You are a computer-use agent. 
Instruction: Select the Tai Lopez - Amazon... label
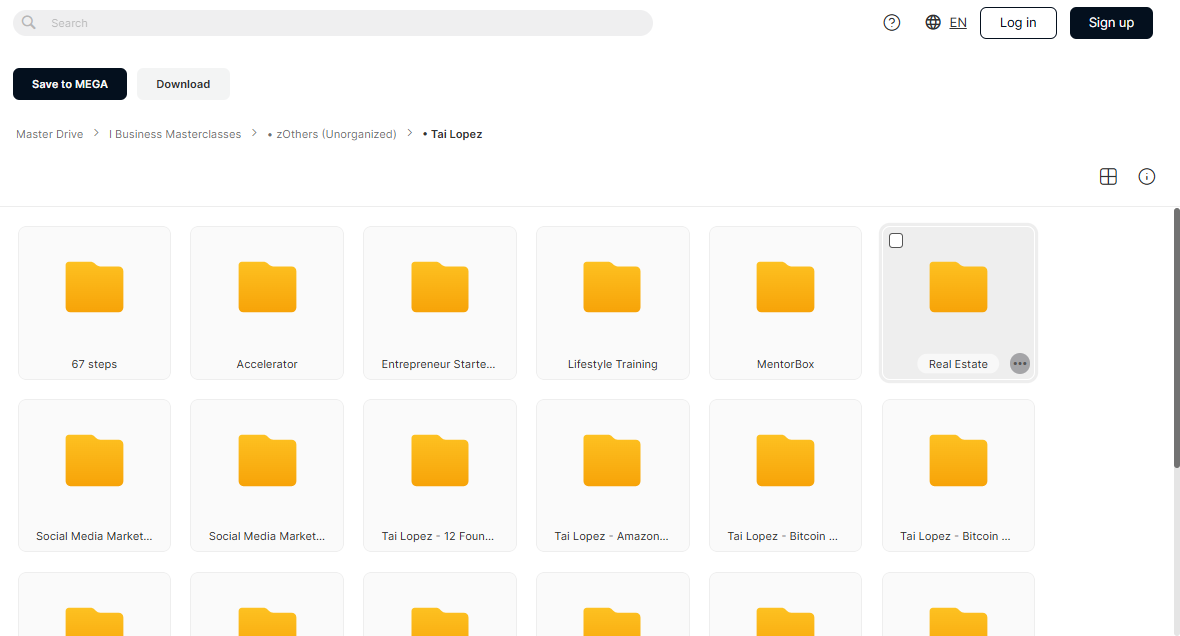[612, 537]
